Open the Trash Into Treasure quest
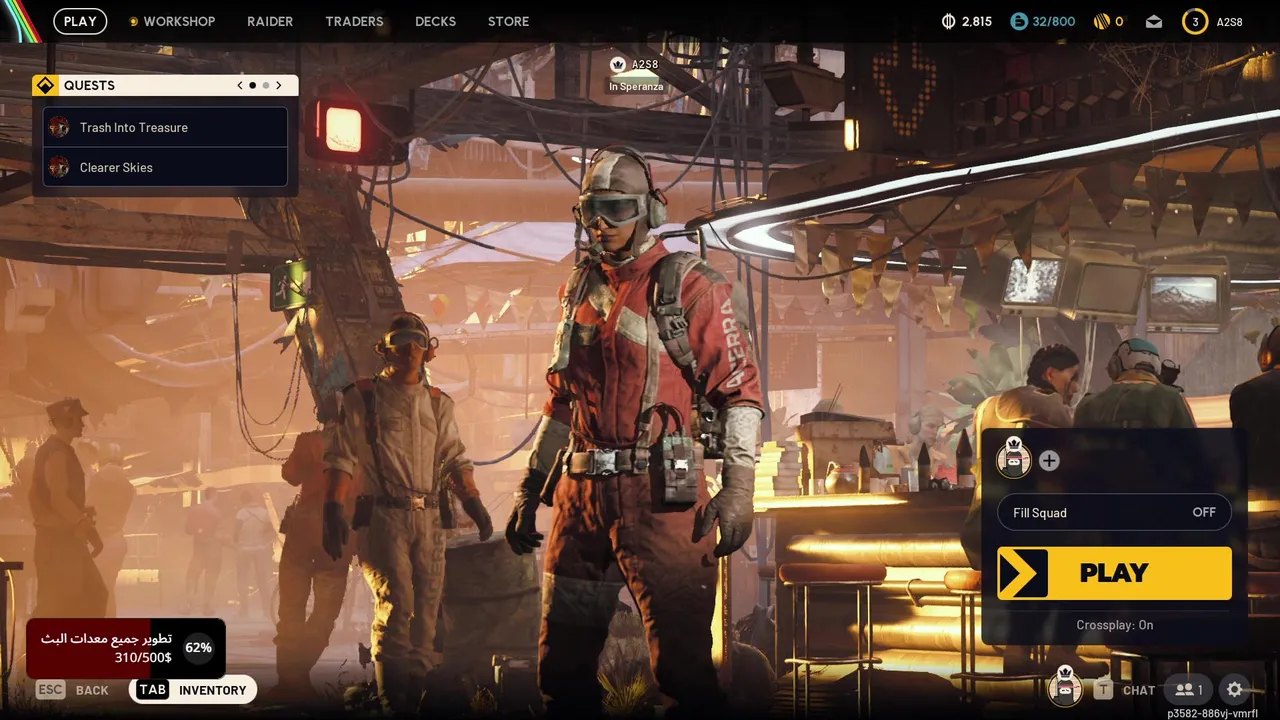 pos(165,127)
